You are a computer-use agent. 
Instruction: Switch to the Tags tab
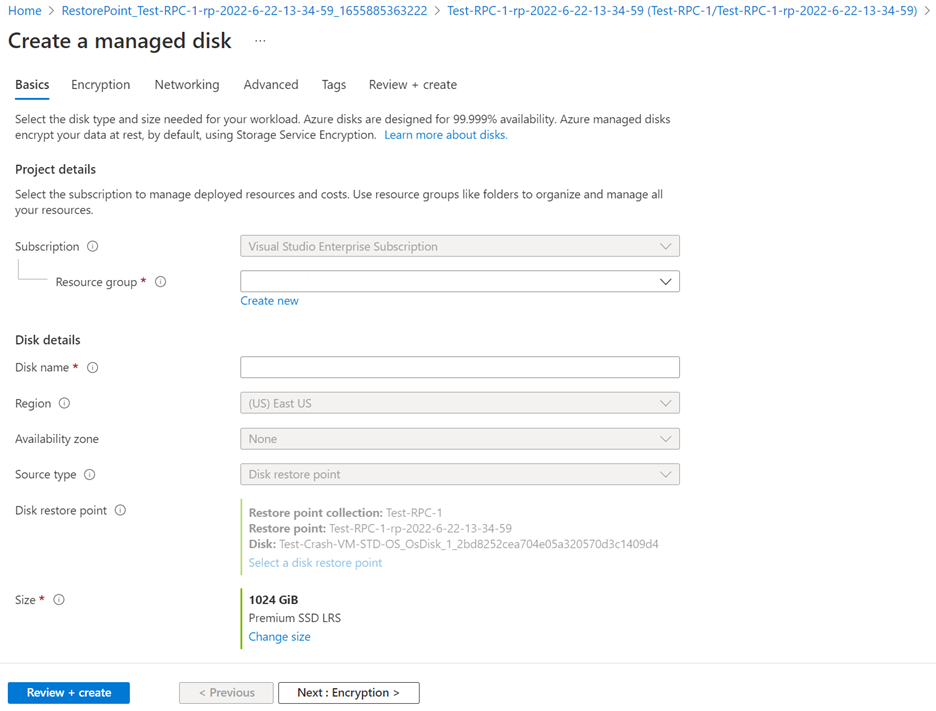tap(333, 85)
